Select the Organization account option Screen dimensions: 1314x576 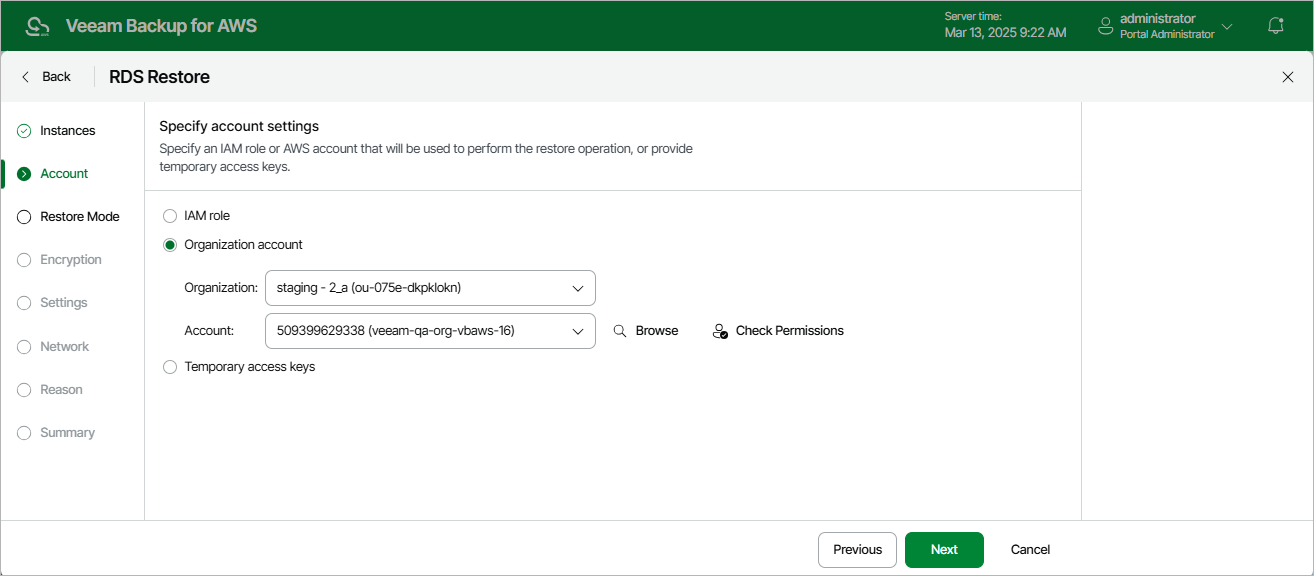[x=170, y=244]
